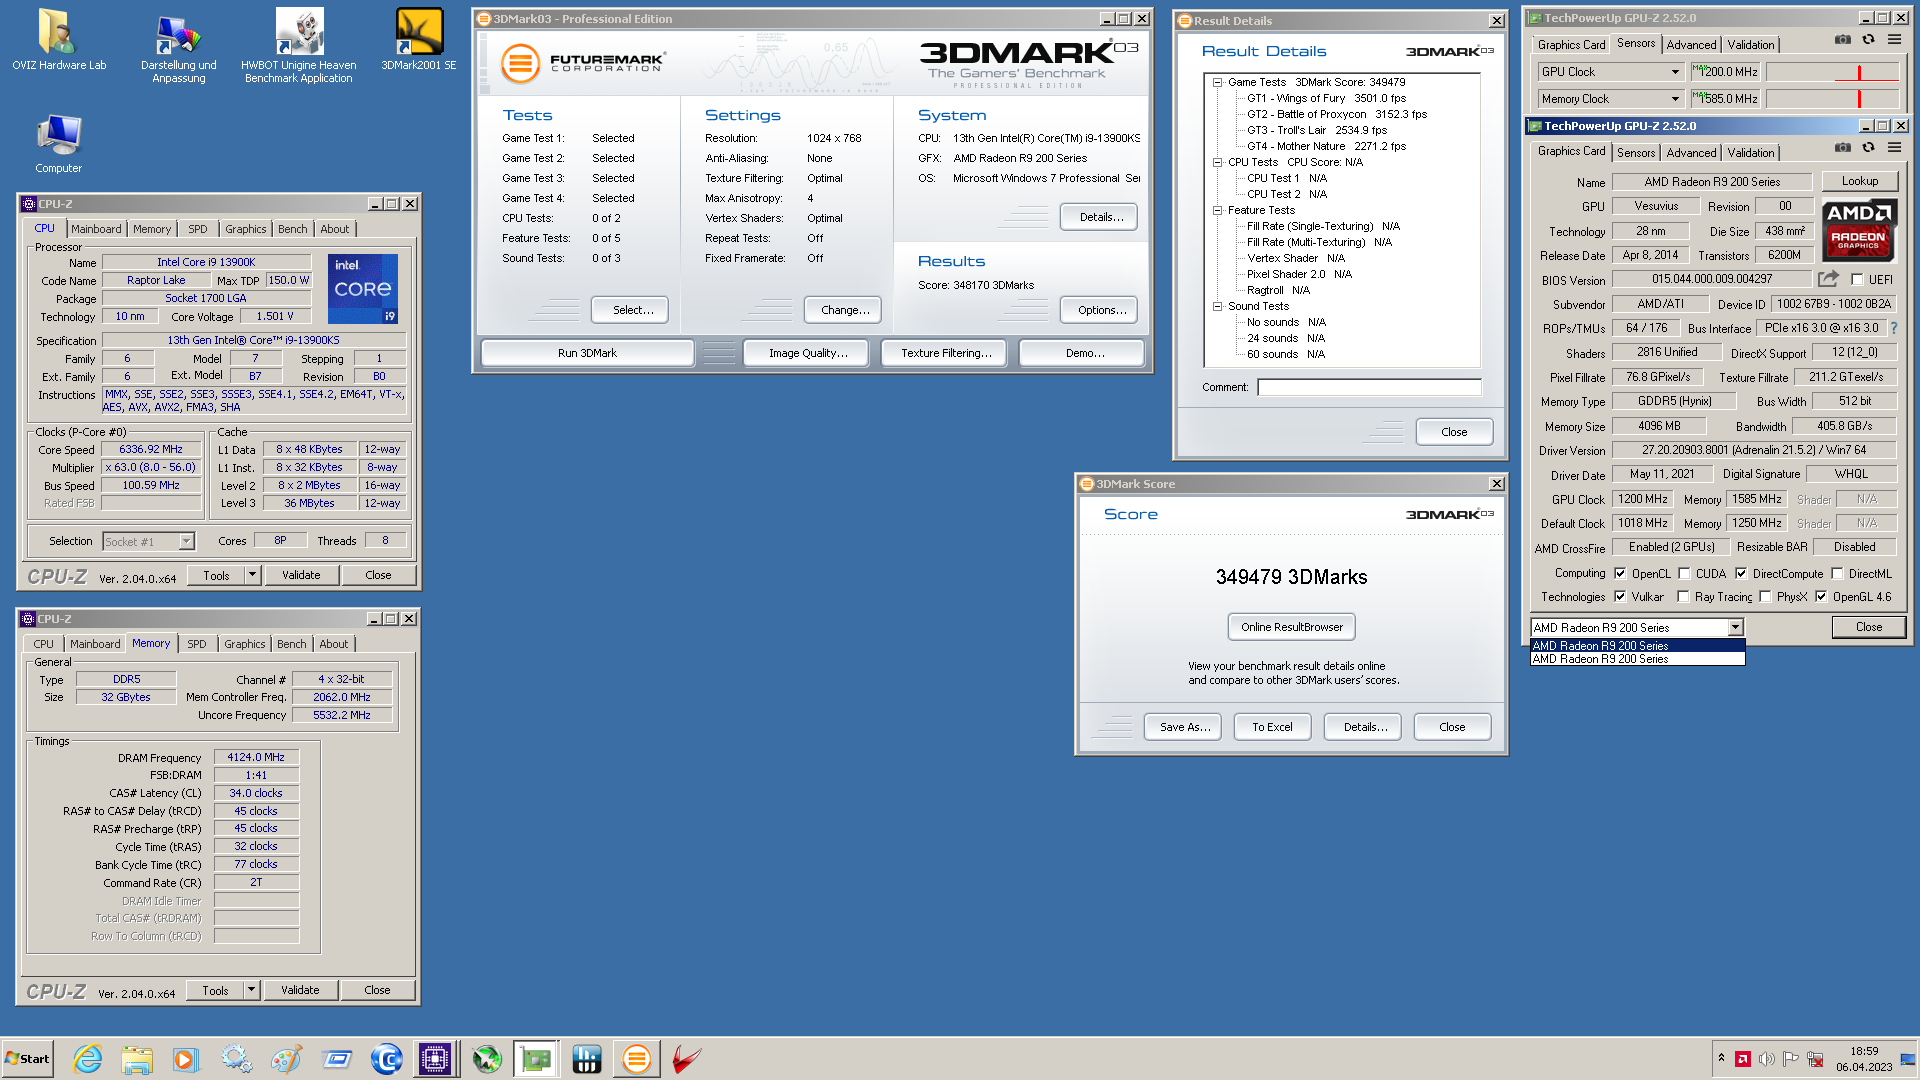Click Validate button in upper CPU-Z
The image size is (1920, 1080).
tap(301, 575)
